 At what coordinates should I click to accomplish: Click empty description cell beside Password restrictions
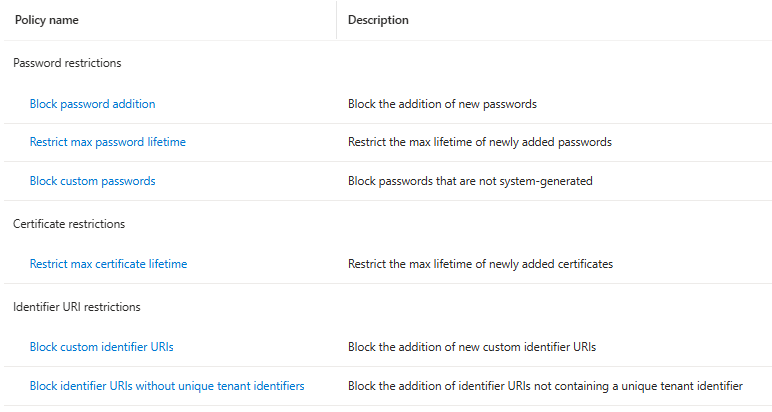[x=550, y=63]
